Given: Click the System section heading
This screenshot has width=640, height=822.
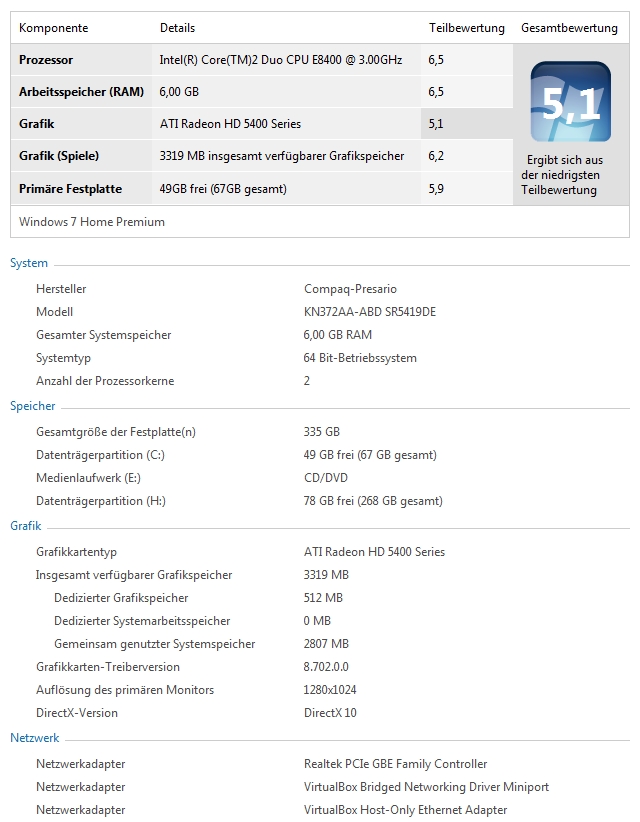Looking at the screenshot, I should pyautogui.click(x=29, y=263).
